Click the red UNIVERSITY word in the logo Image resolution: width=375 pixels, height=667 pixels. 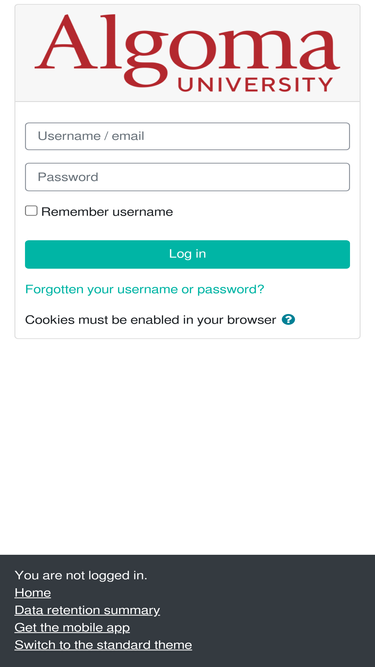click(x=255, y=84)
